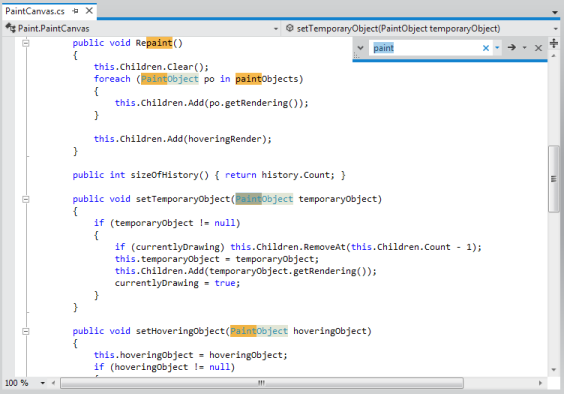
Task: Click the highlighted Repaint method name
Action: [x=154, y=43]
